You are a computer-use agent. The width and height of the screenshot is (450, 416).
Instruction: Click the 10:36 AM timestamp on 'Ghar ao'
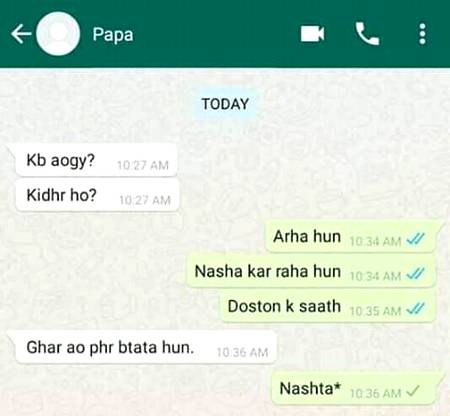[242, 352]
